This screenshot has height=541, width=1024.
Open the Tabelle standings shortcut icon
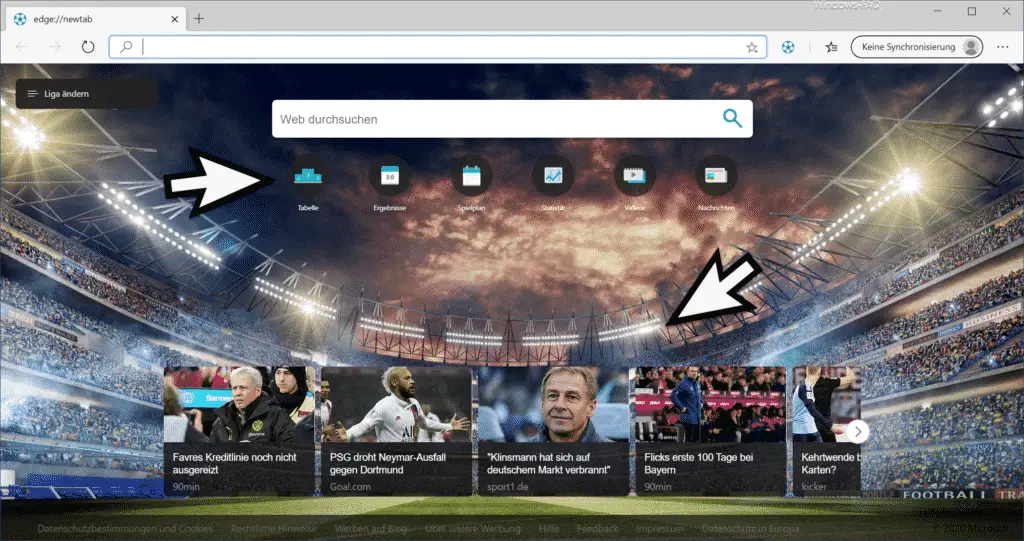(308, 175)
